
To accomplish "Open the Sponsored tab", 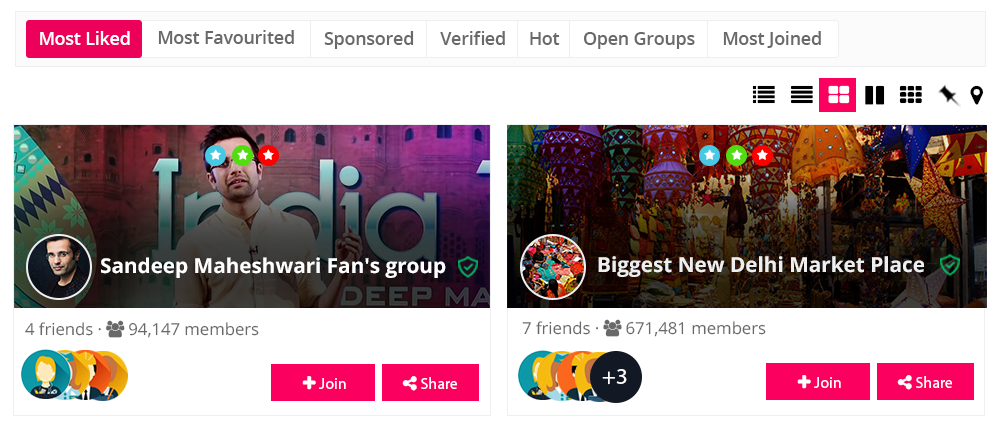I will (368, 39).
